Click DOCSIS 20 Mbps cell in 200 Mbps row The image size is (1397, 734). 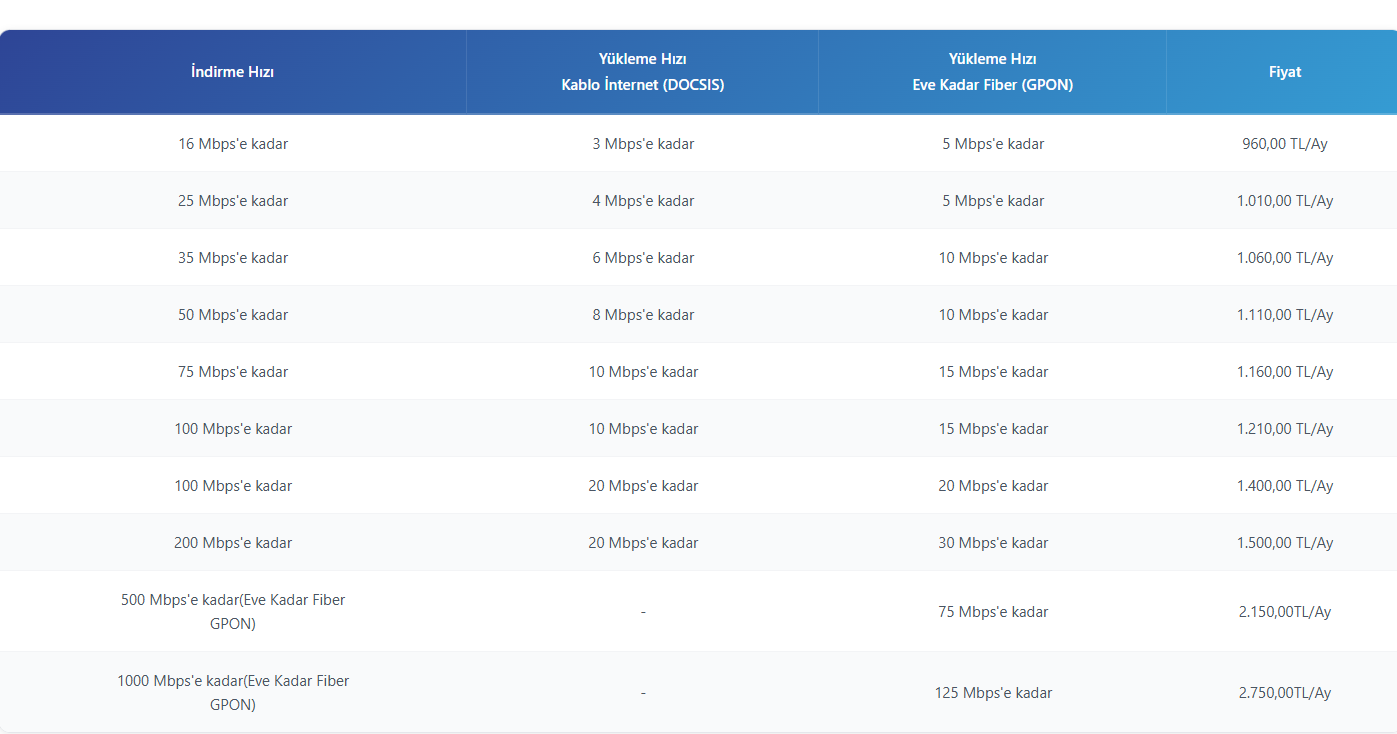click(x=643, y=543)
